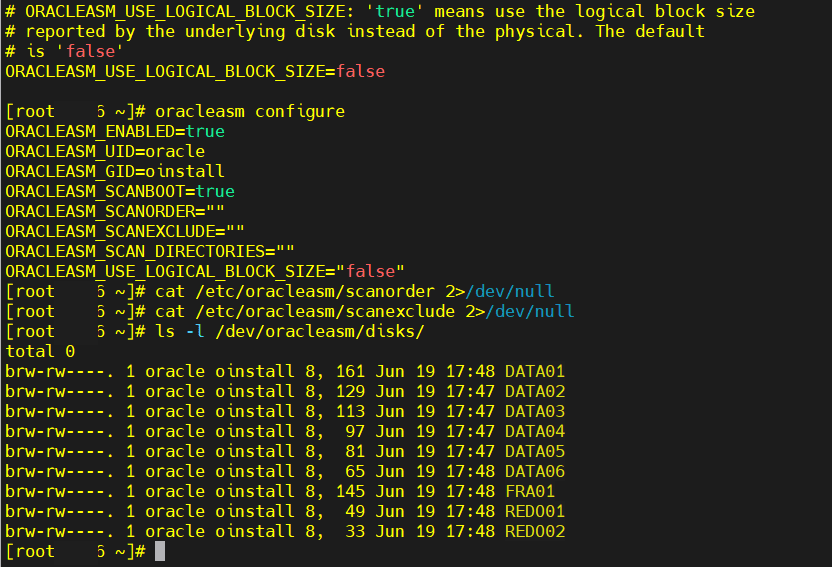Click the ORACLEASM_SCANBOOT=true line
This screenshot has width=832, height=567.
120,191
